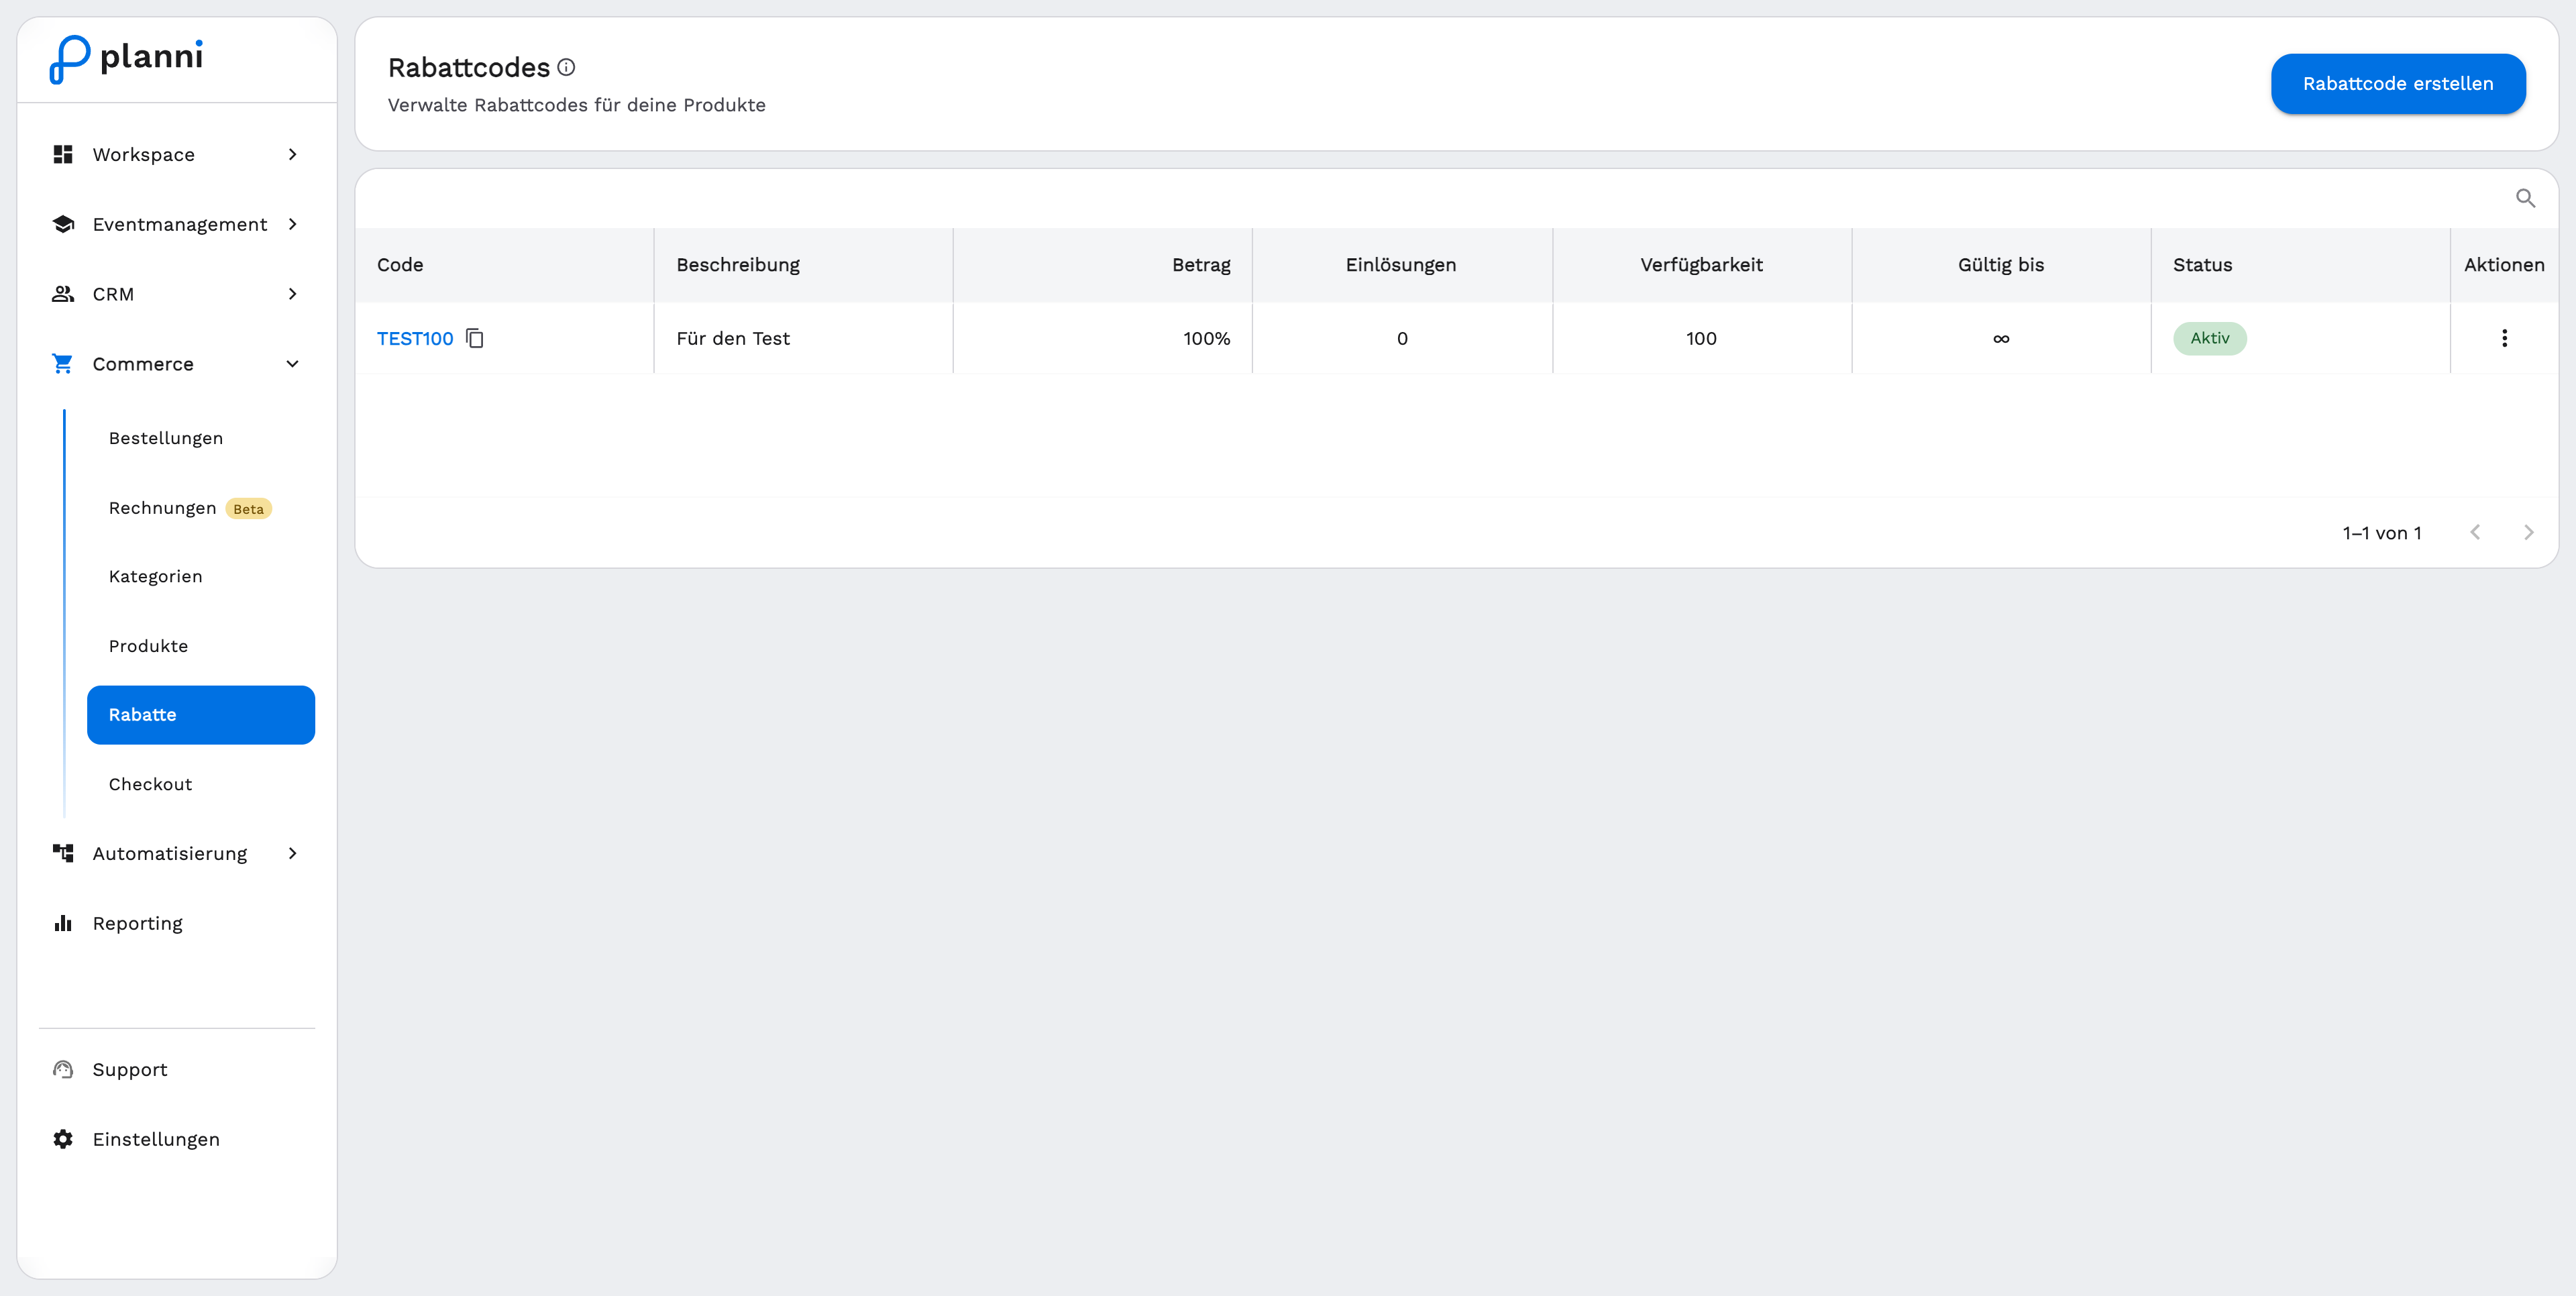
Task: Click the Workspace dashboard icon
Action: click(63, 154)
